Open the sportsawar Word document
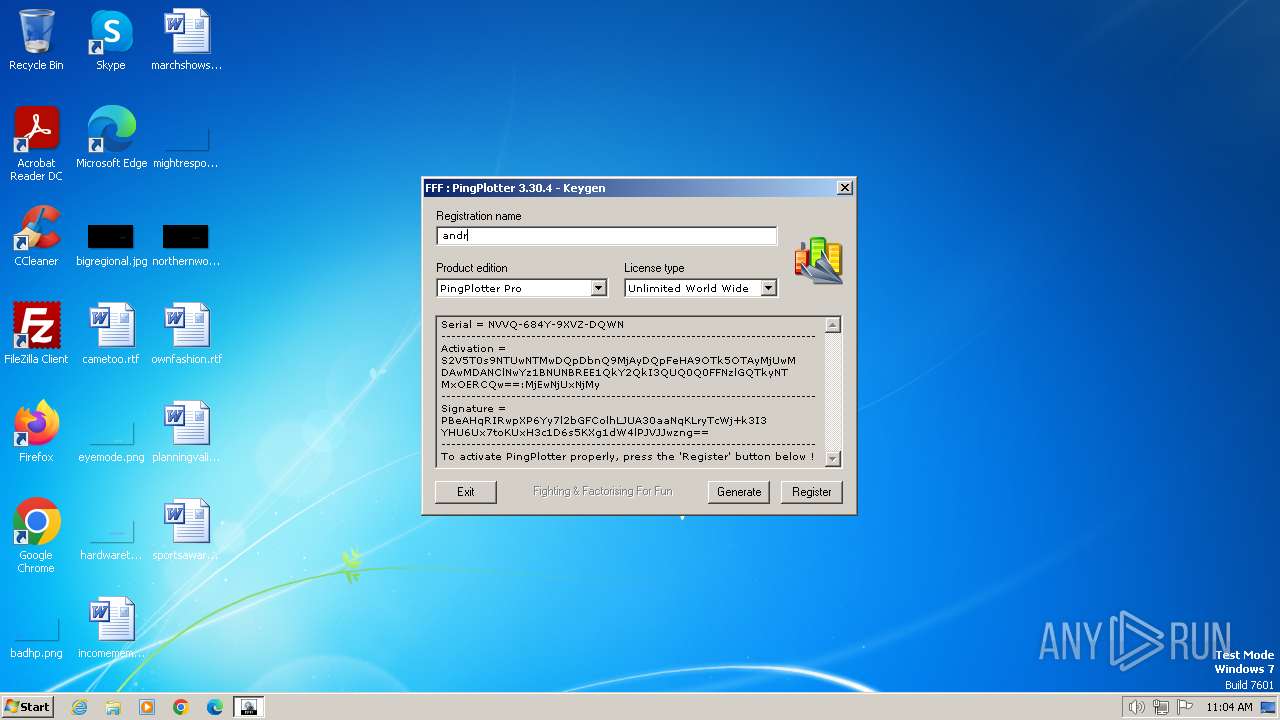This screenshot has width=1280, height=720. pyautogui.click(x=186, y=530)
